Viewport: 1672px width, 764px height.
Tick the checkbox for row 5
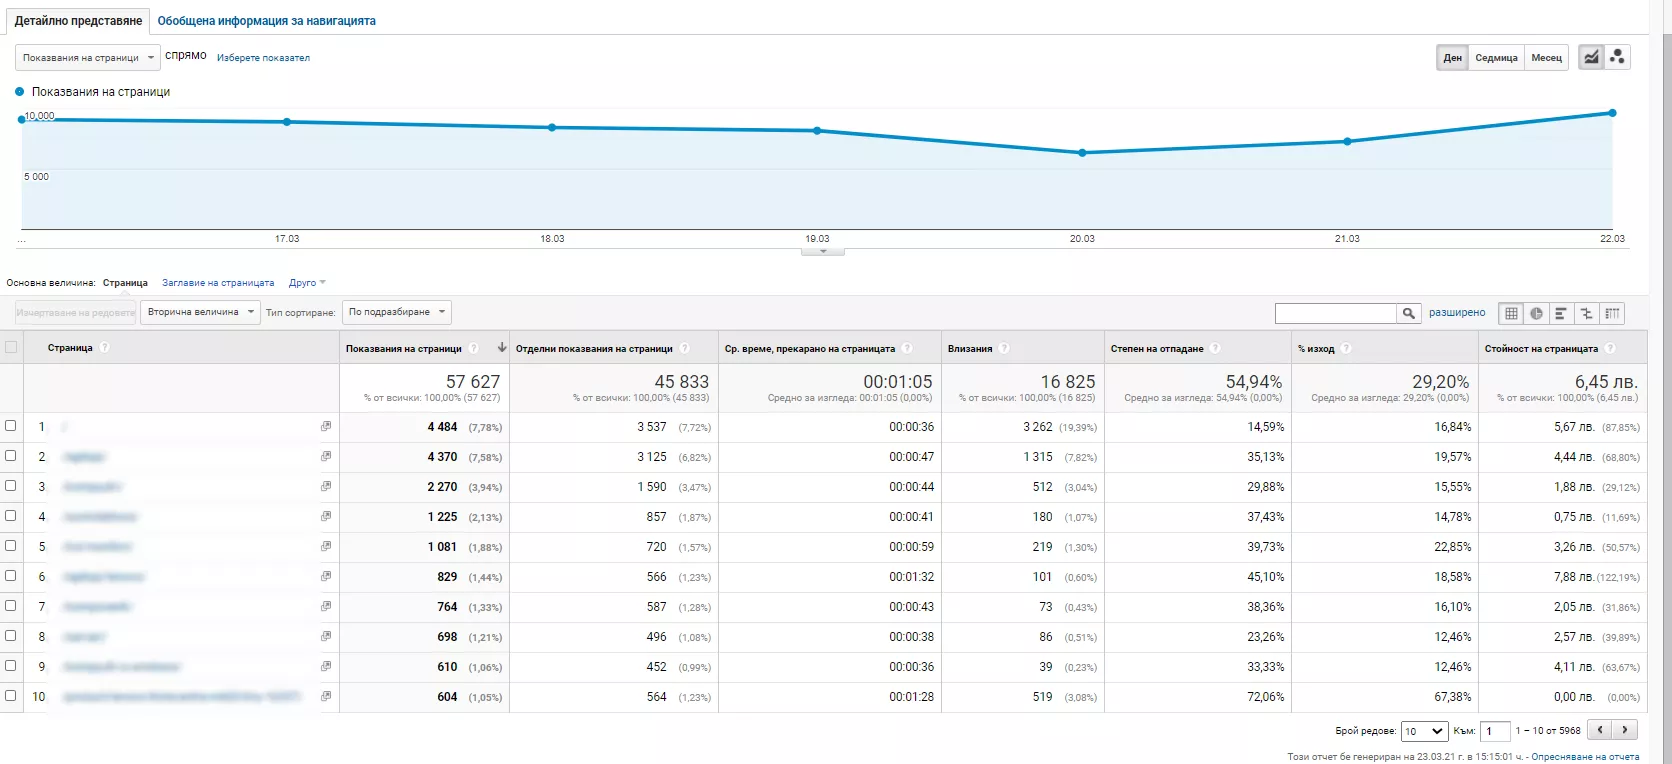[11, 546]
